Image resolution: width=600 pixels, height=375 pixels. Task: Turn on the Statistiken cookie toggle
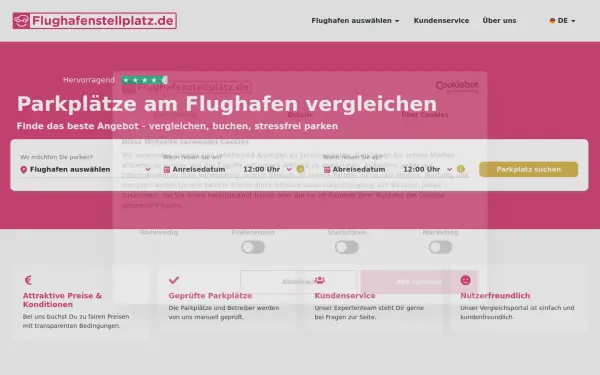click(347, 247)
